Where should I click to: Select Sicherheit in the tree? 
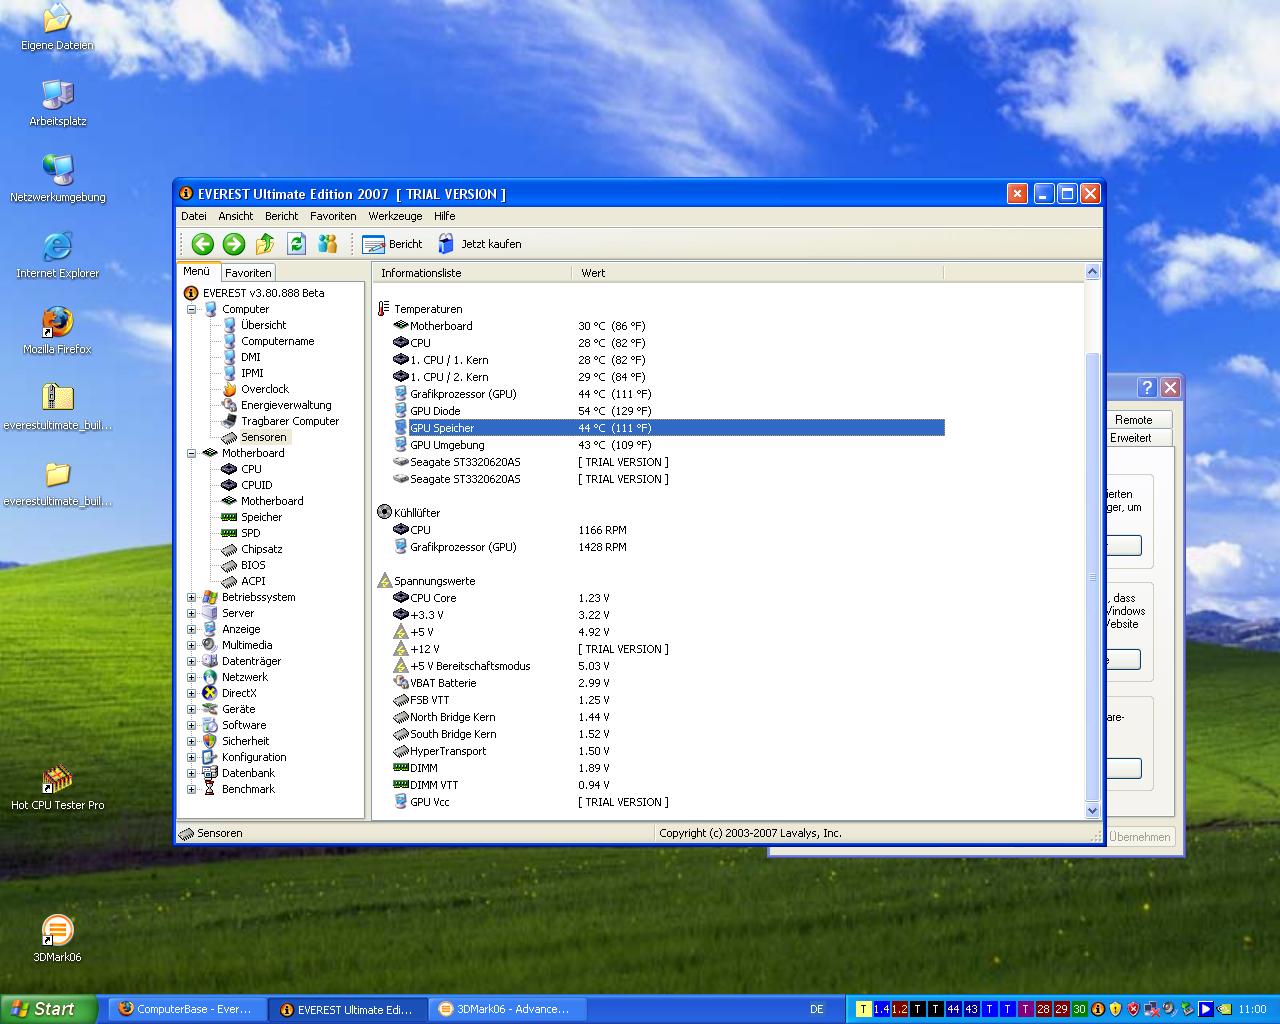pyautogui.click(x=245, y=741)
